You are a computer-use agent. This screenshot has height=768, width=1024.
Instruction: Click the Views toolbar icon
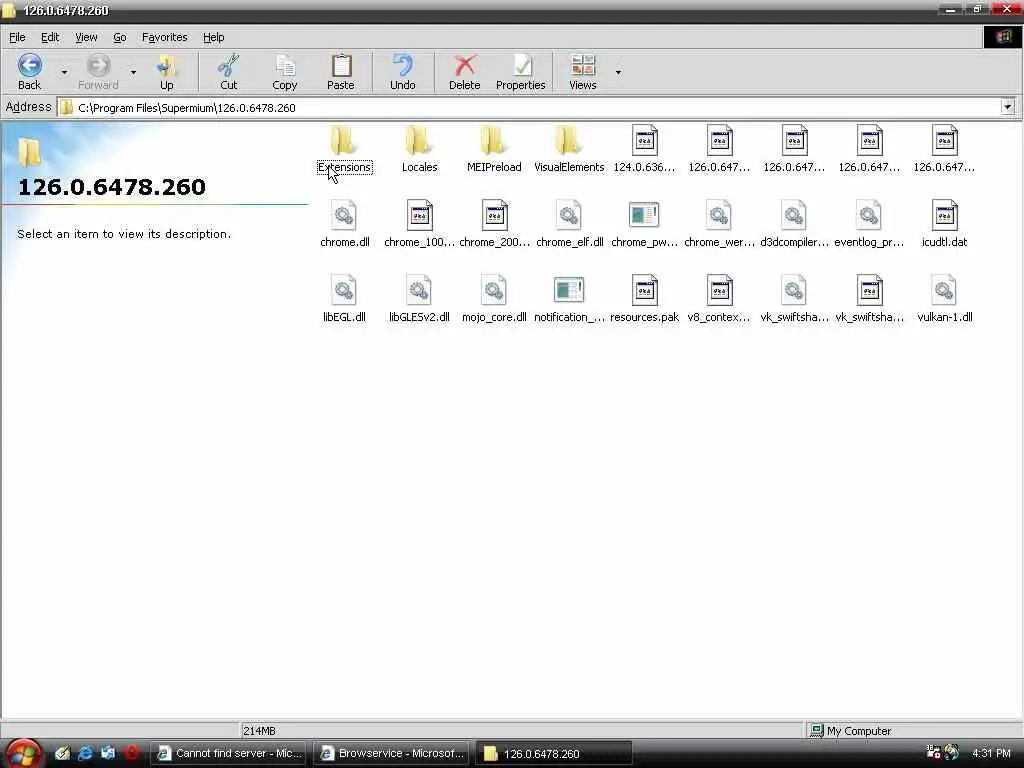[583, 65]
